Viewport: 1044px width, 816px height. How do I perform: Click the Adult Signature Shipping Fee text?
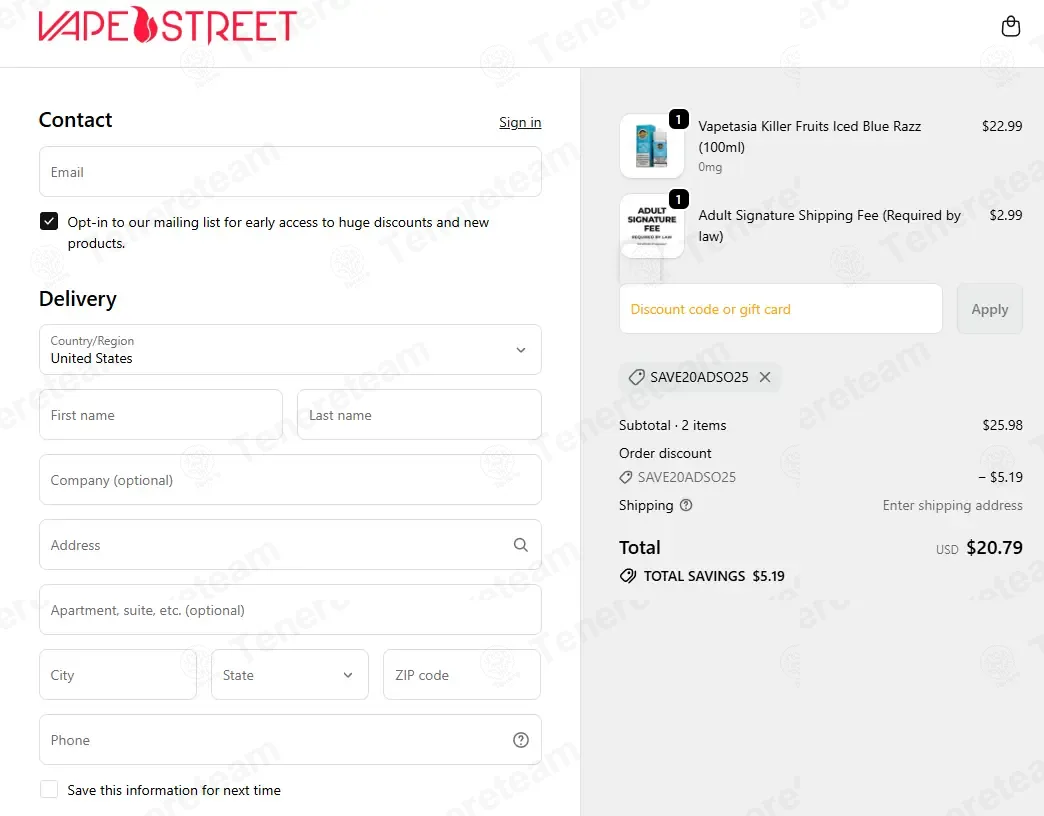(829, 226)
